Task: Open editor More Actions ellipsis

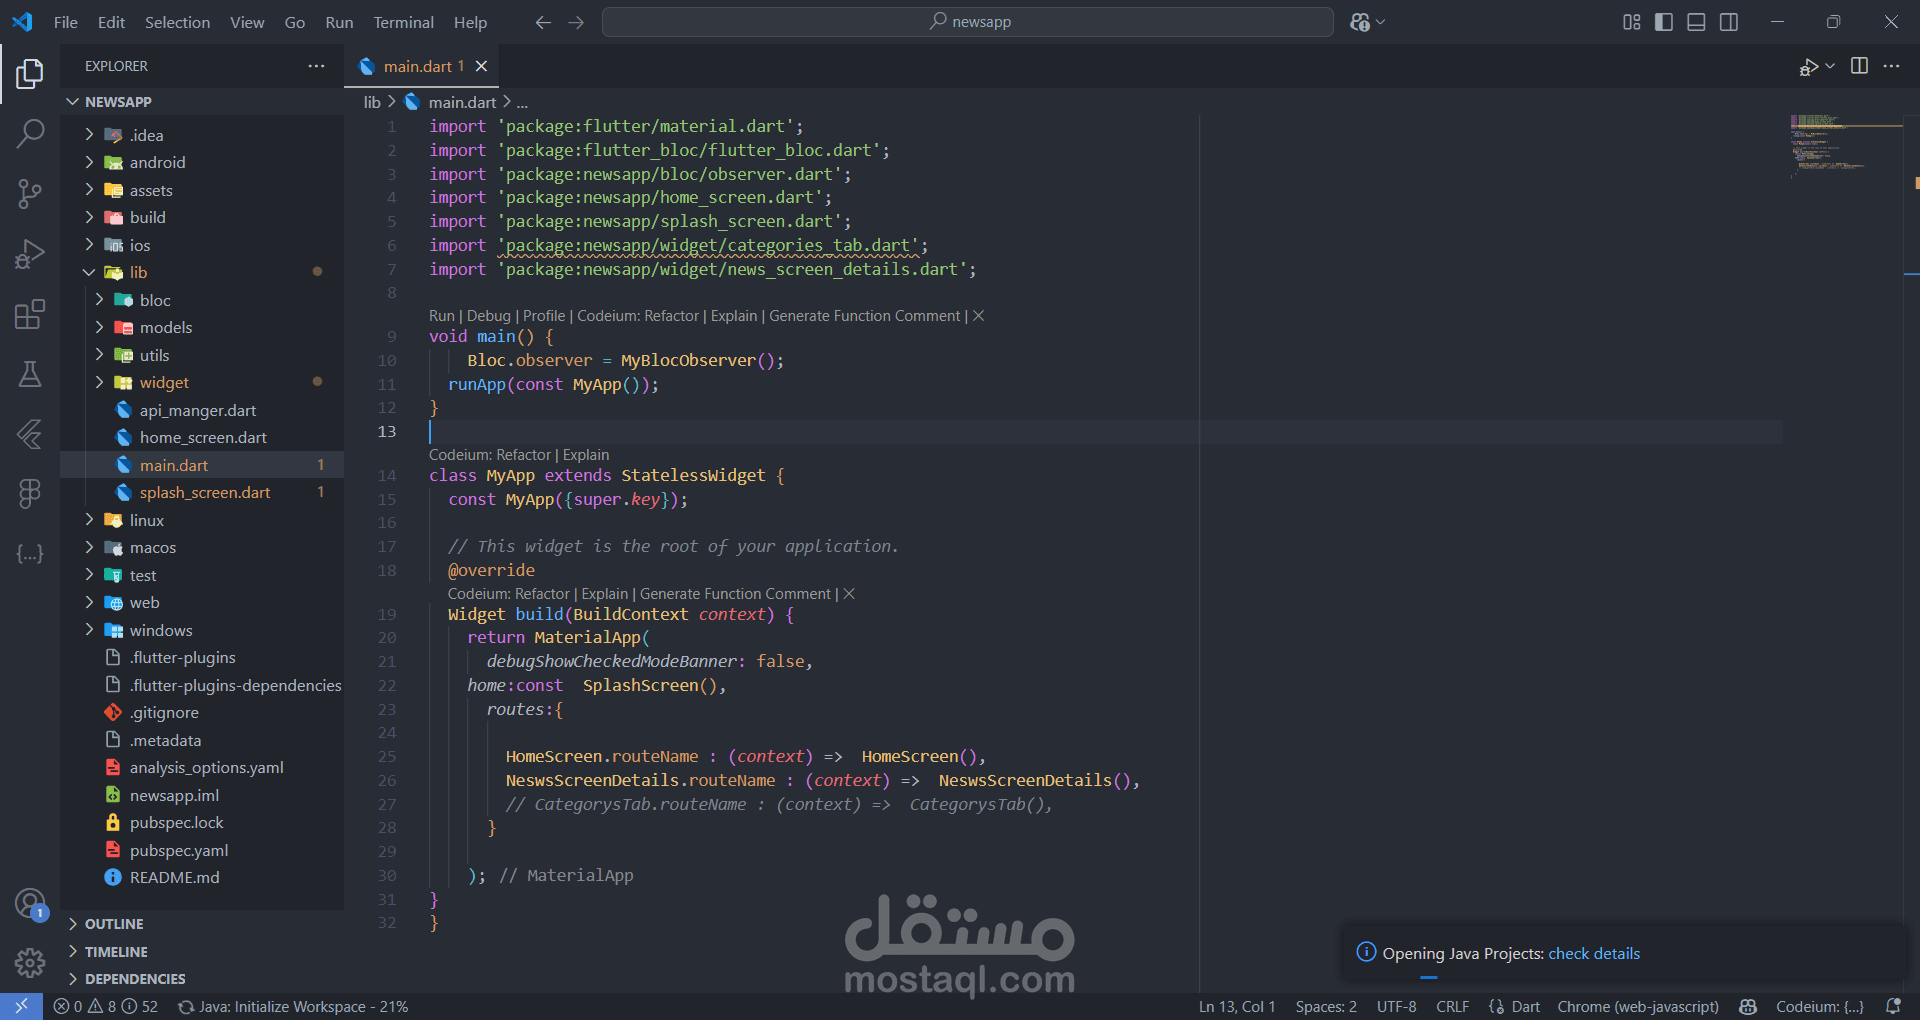Action: pyautogui.click(x=1891, y=66)
